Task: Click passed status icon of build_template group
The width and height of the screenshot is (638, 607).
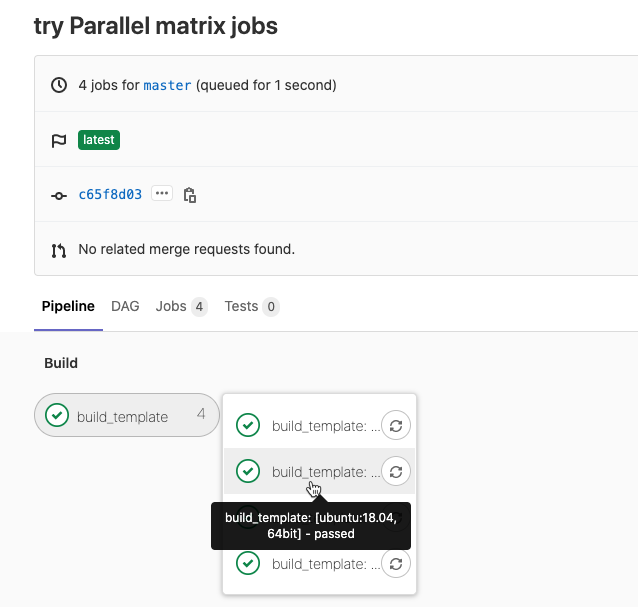Action: 57,416
